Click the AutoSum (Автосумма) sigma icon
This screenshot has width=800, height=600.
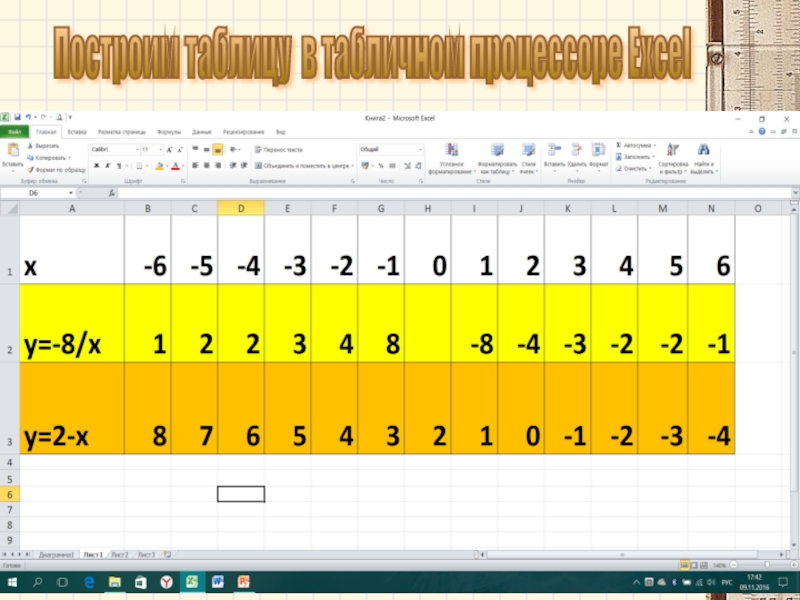pos(618,145)
